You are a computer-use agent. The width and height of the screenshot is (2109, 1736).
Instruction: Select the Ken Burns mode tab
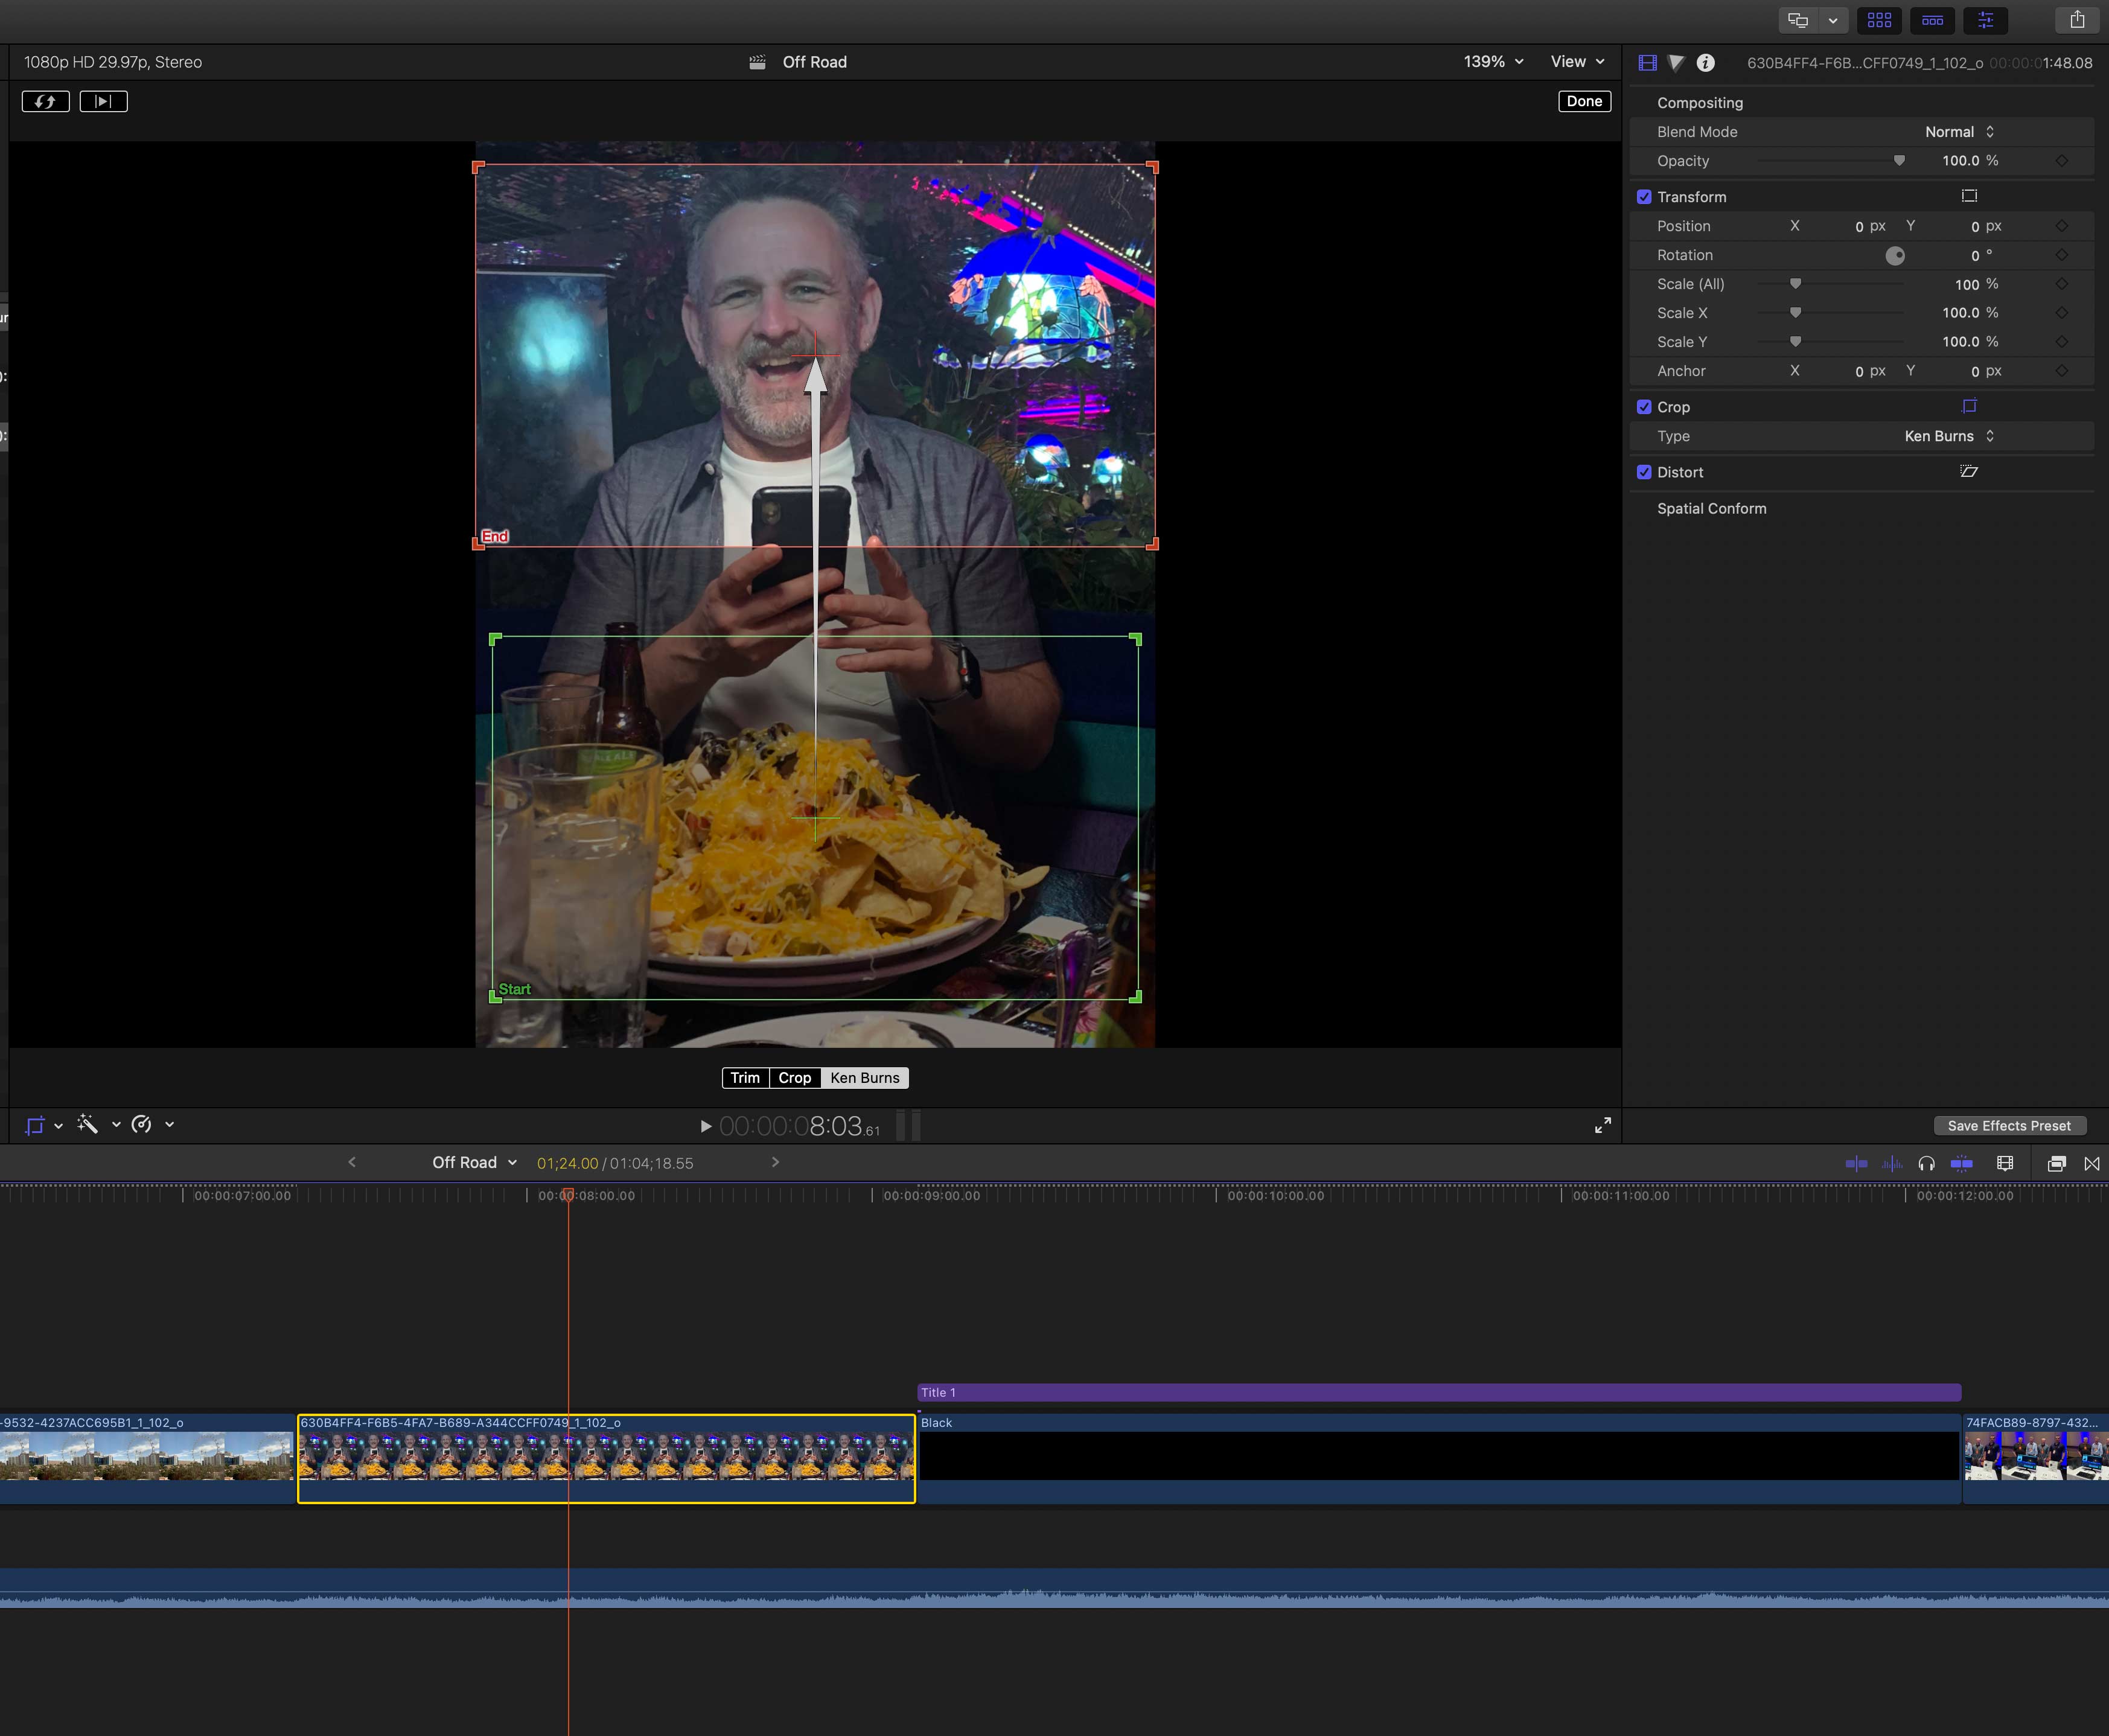pyautogui.click(x=865, y=1077)
